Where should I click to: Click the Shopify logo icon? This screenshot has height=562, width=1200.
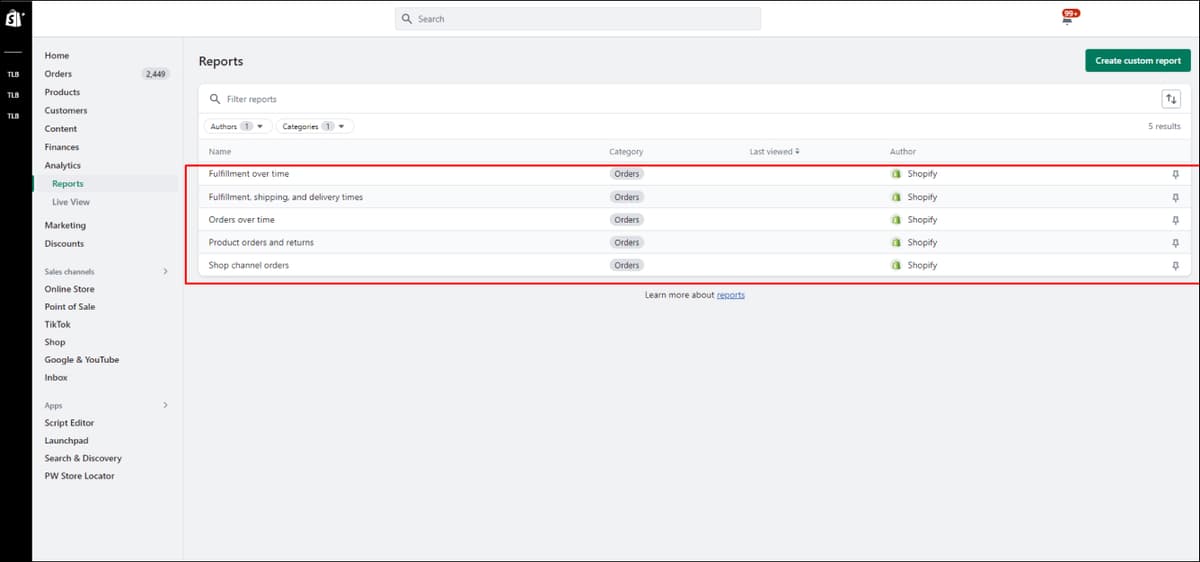click(14, 19)
